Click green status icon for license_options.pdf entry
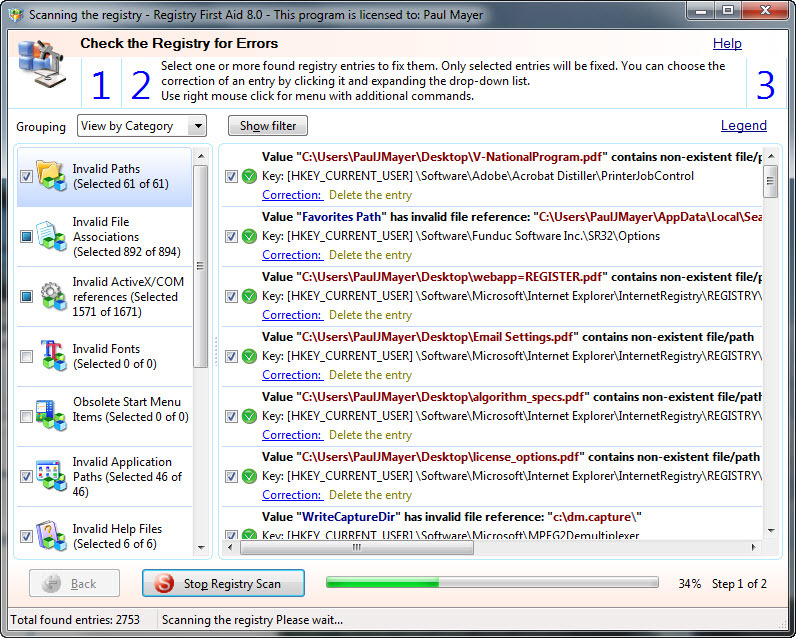Viewport: 796px width, 638px height. (249, 476)
